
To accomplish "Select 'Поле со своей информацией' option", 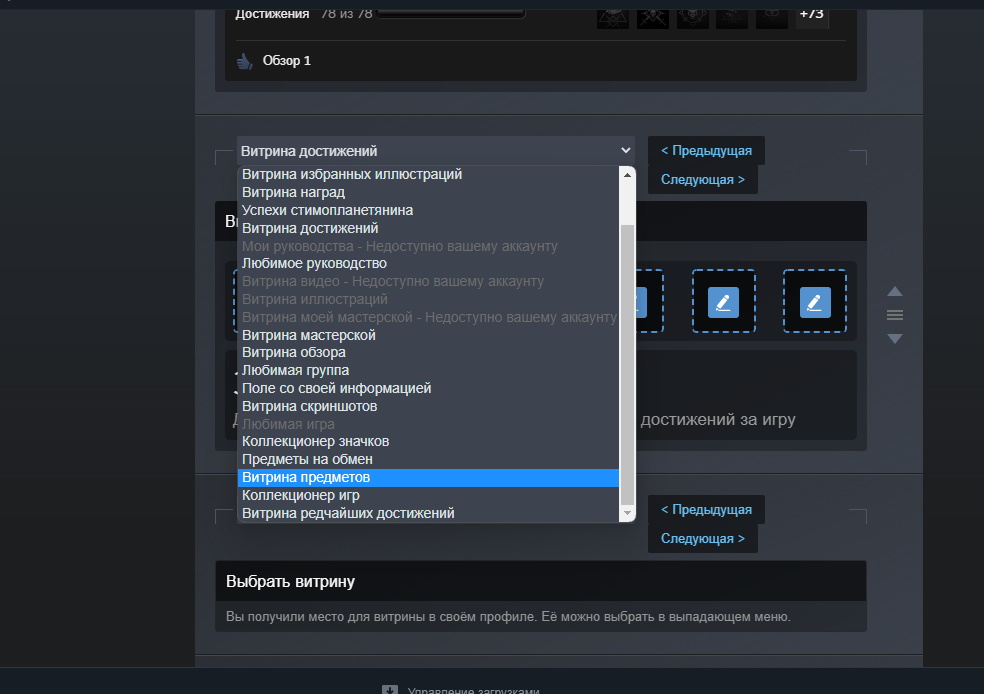I will (428, 388).
